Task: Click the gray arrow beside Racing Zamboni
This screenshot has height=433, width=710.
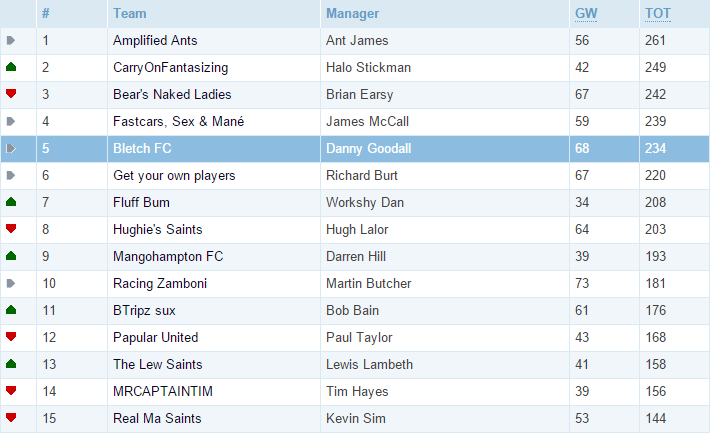Action: pos(11,283)
